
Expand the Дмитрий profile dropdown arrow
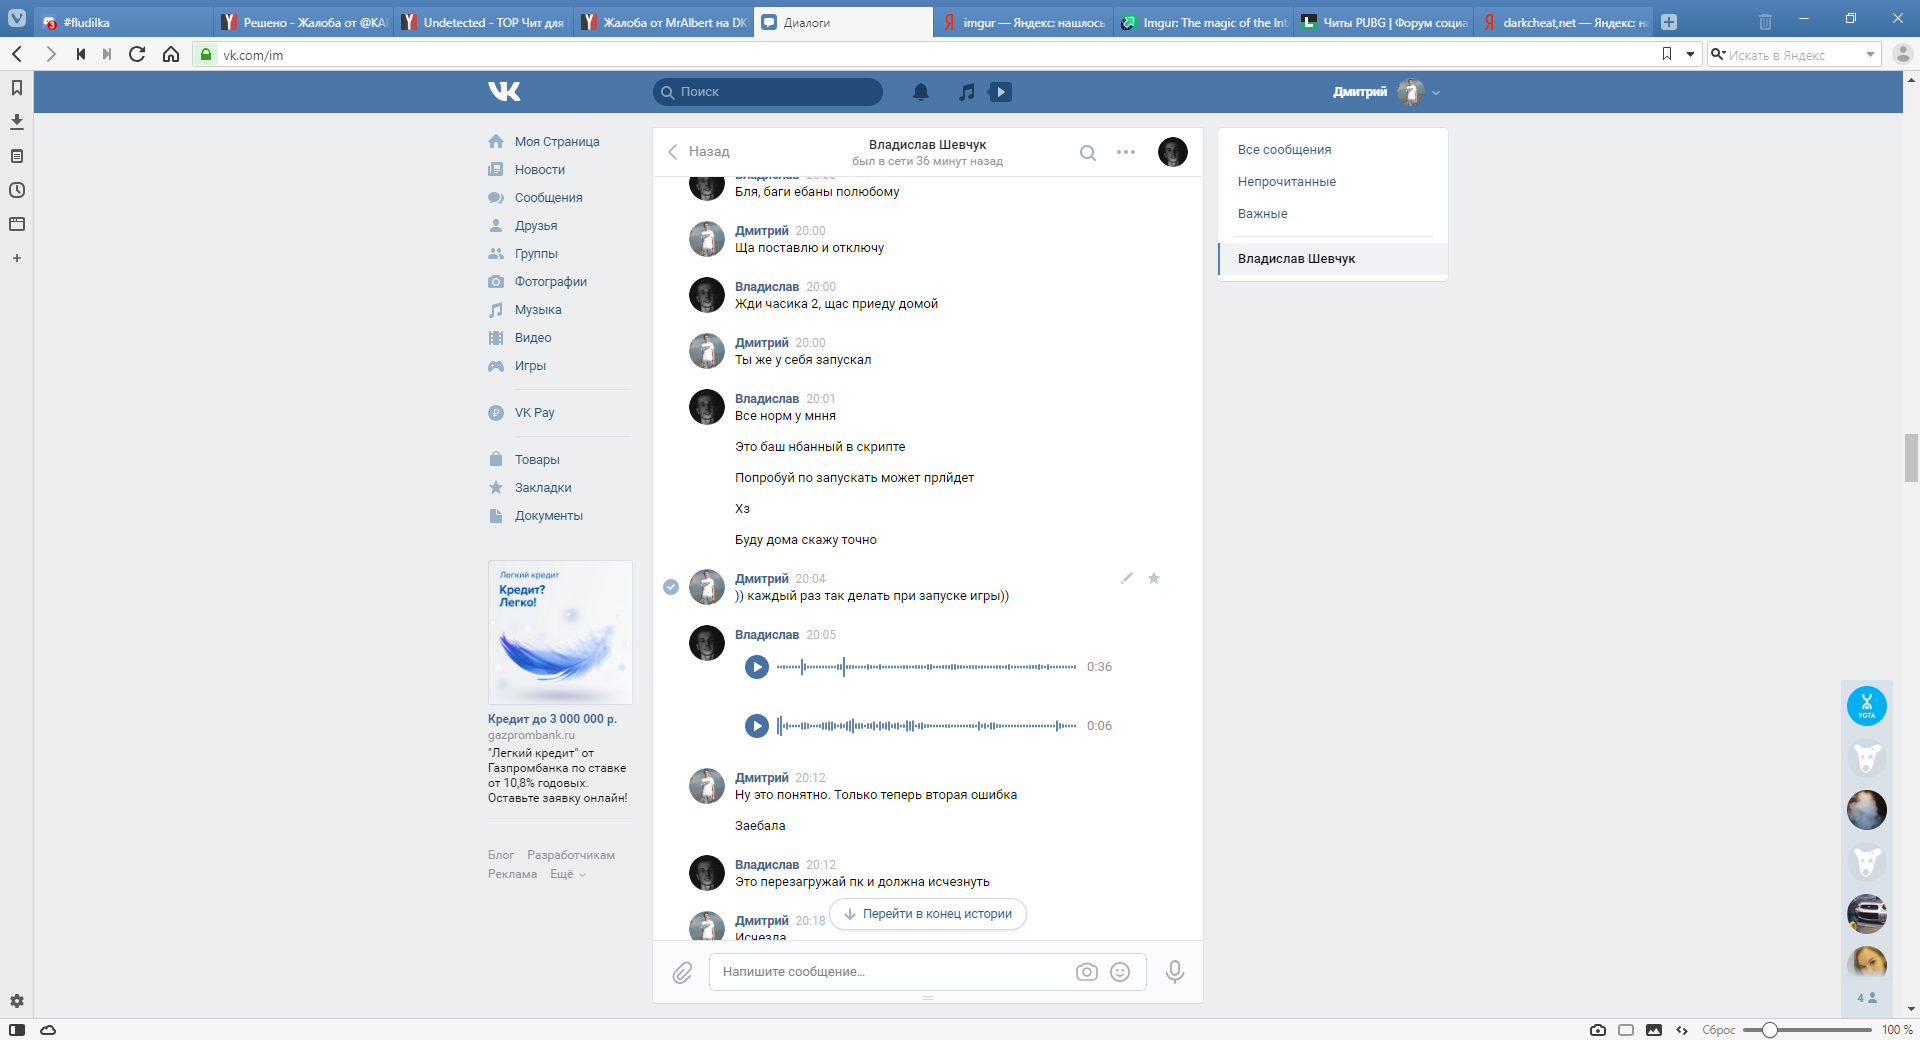[1436, 93]
